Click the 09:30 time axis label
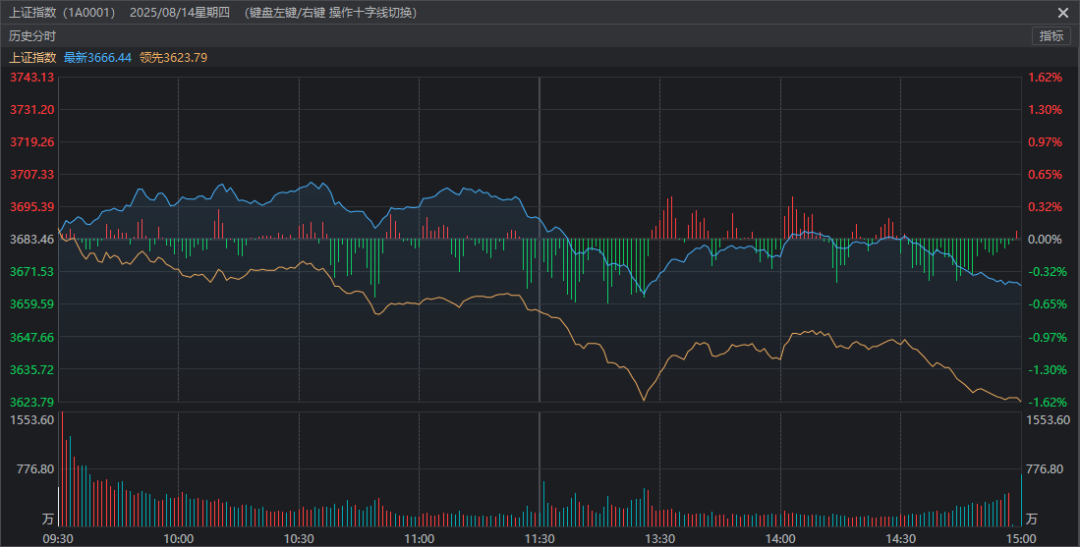The image size is (1080, 547). click(x=58, y=538)
